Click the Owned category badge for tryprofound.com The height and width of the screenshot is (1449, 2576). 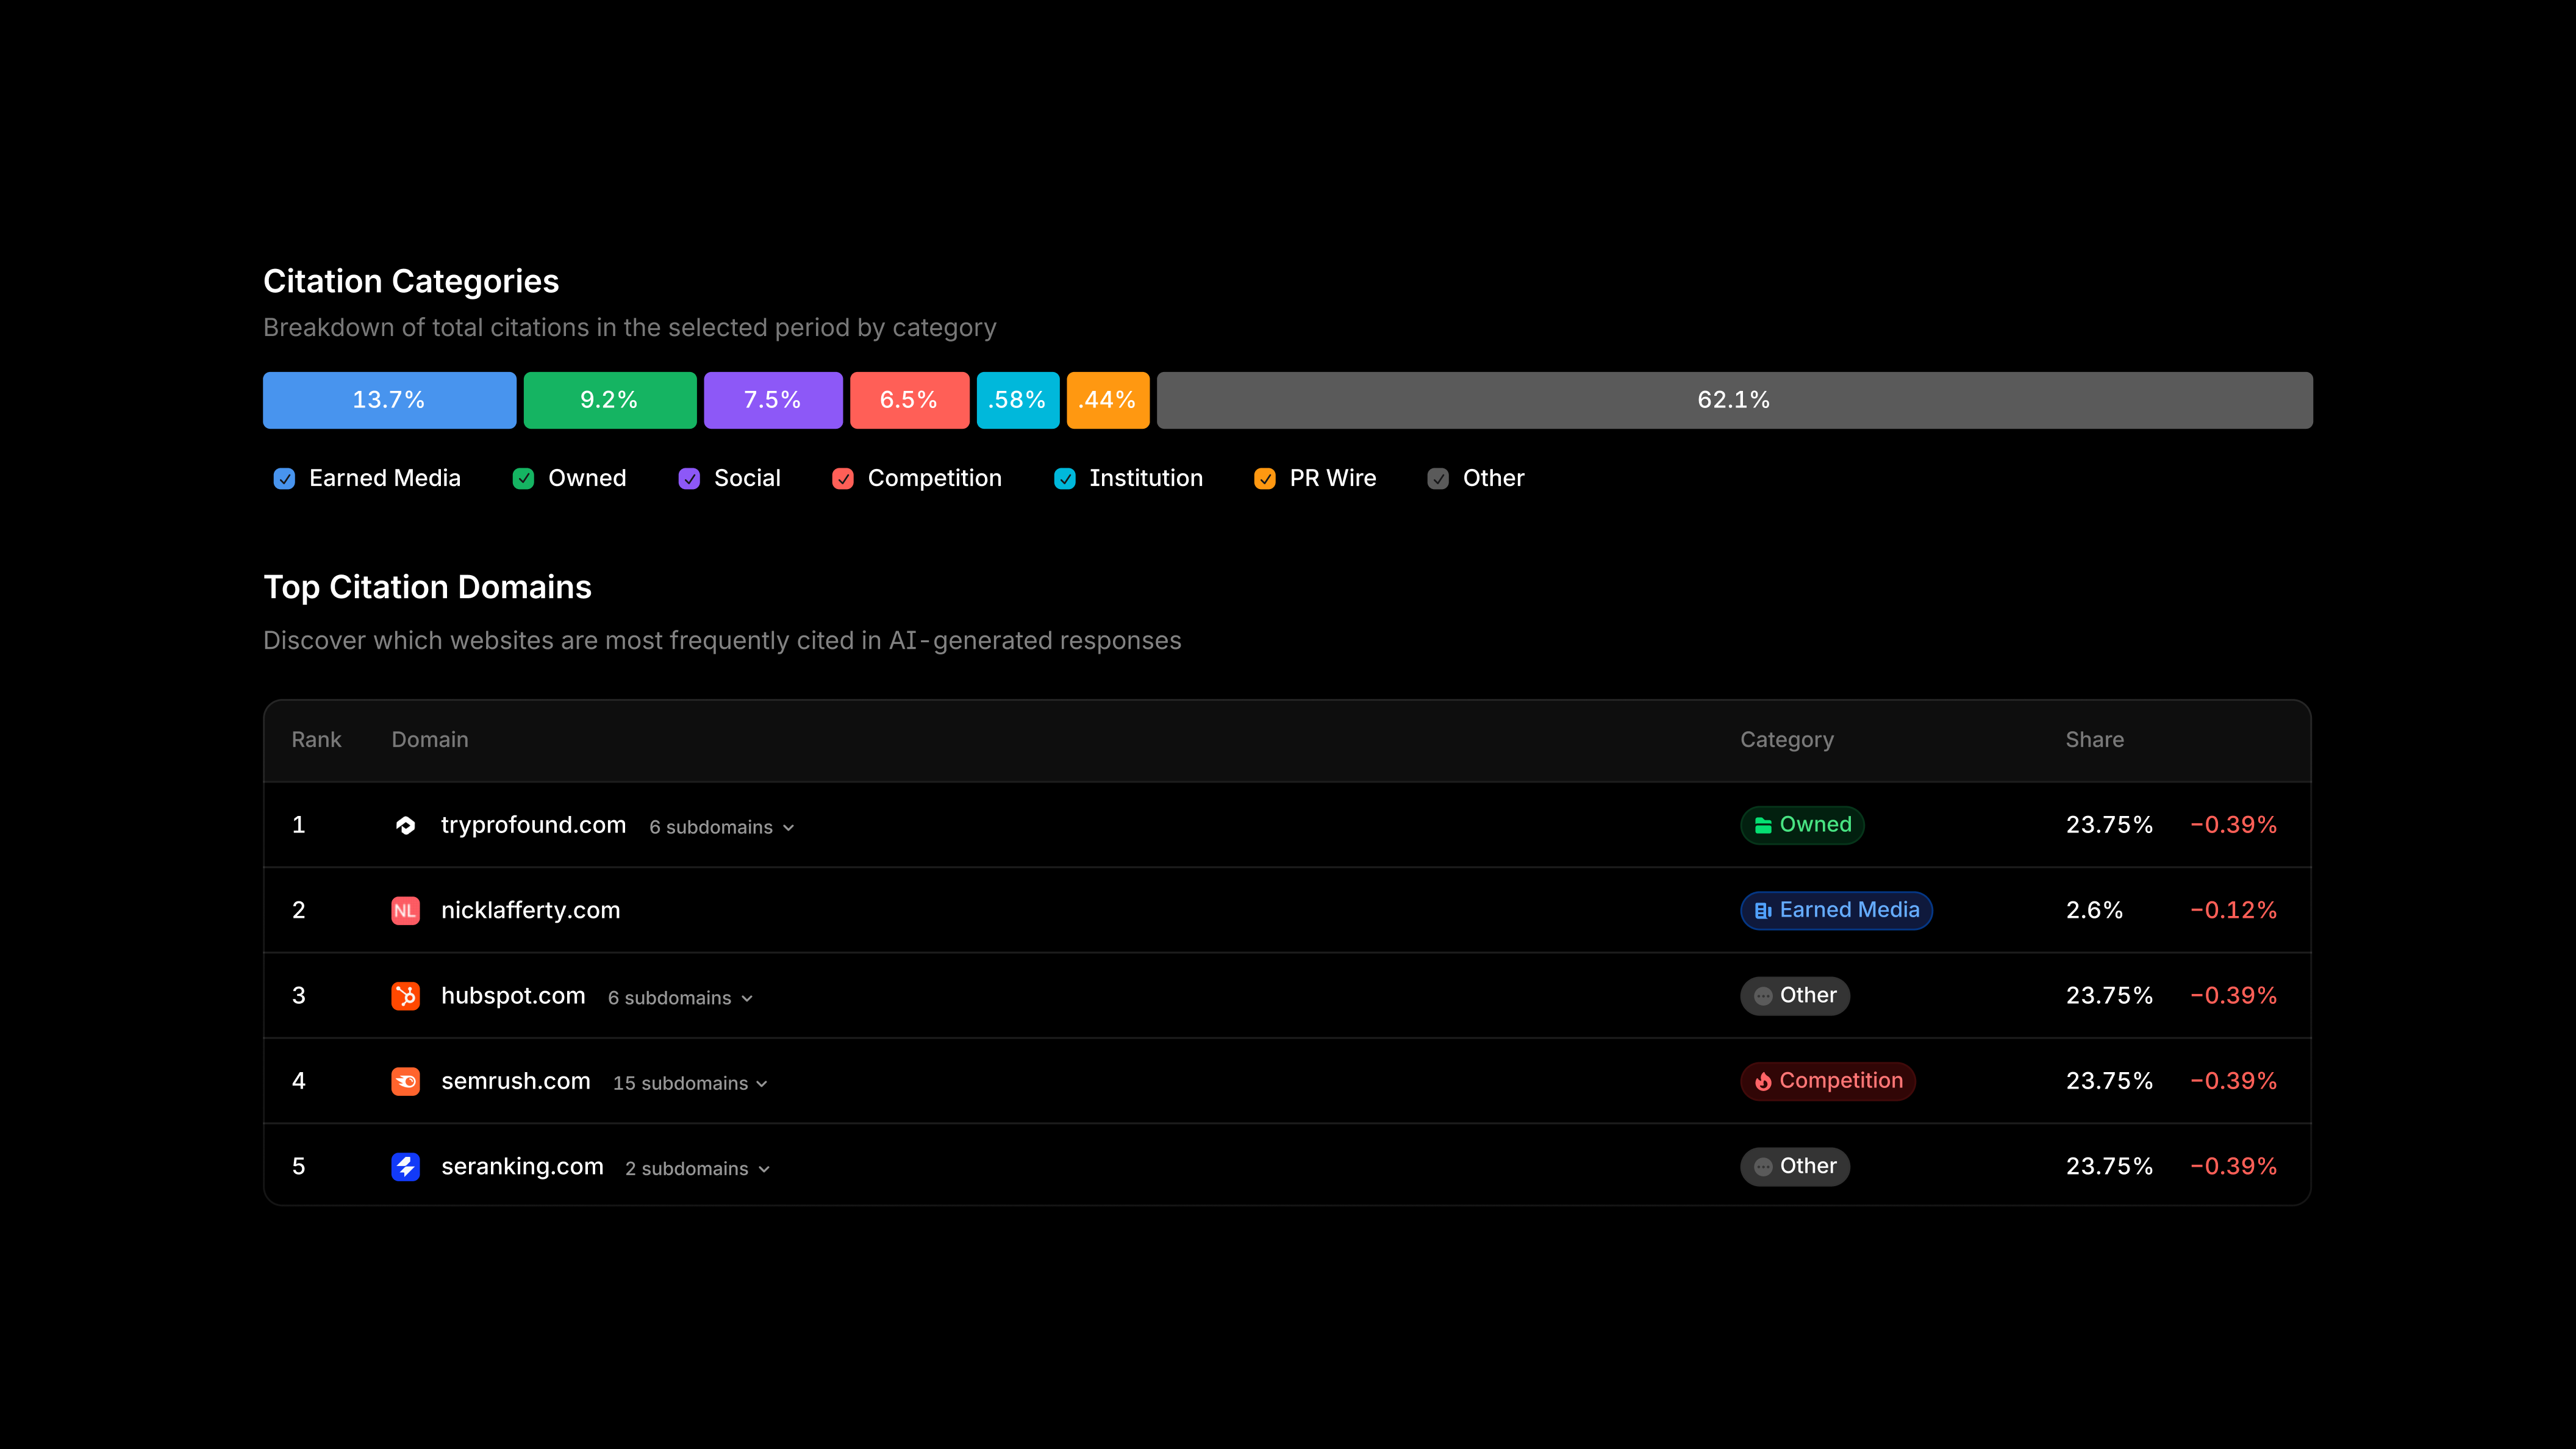[x=1802, y=825]
